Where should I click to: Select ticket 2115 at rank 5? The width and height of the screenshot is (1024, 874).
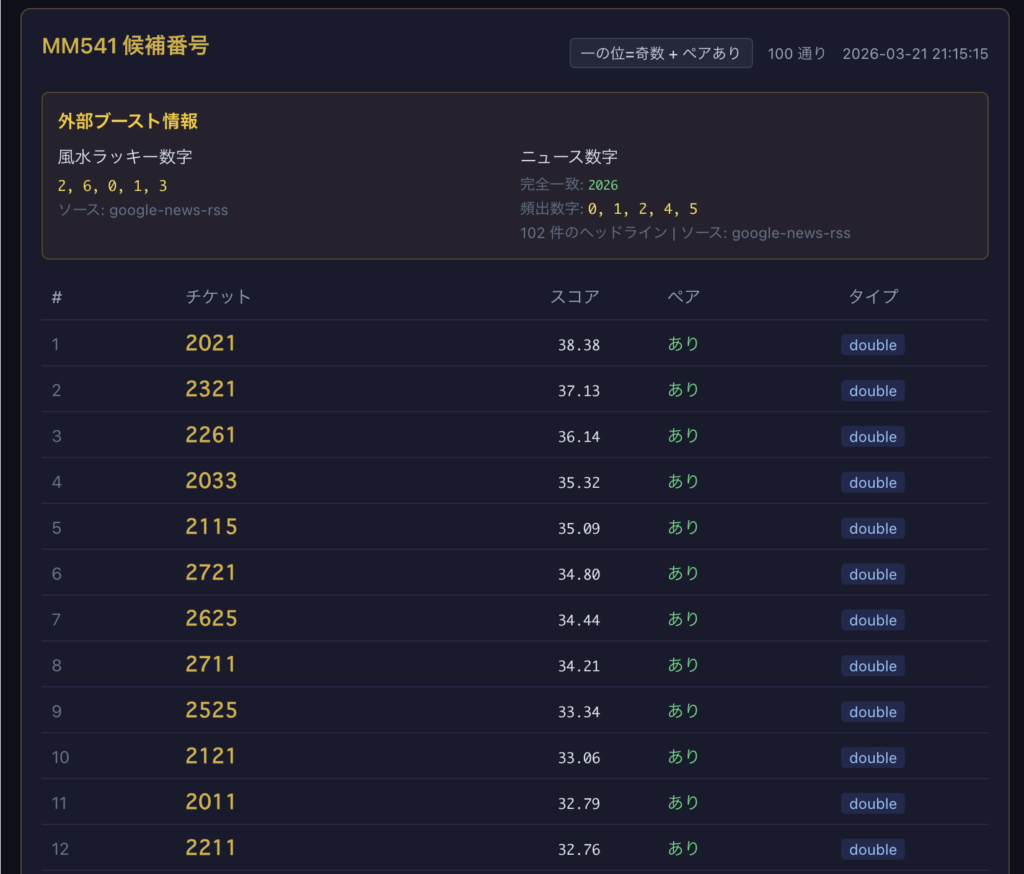pyautogui.click(x=210, y=528)
